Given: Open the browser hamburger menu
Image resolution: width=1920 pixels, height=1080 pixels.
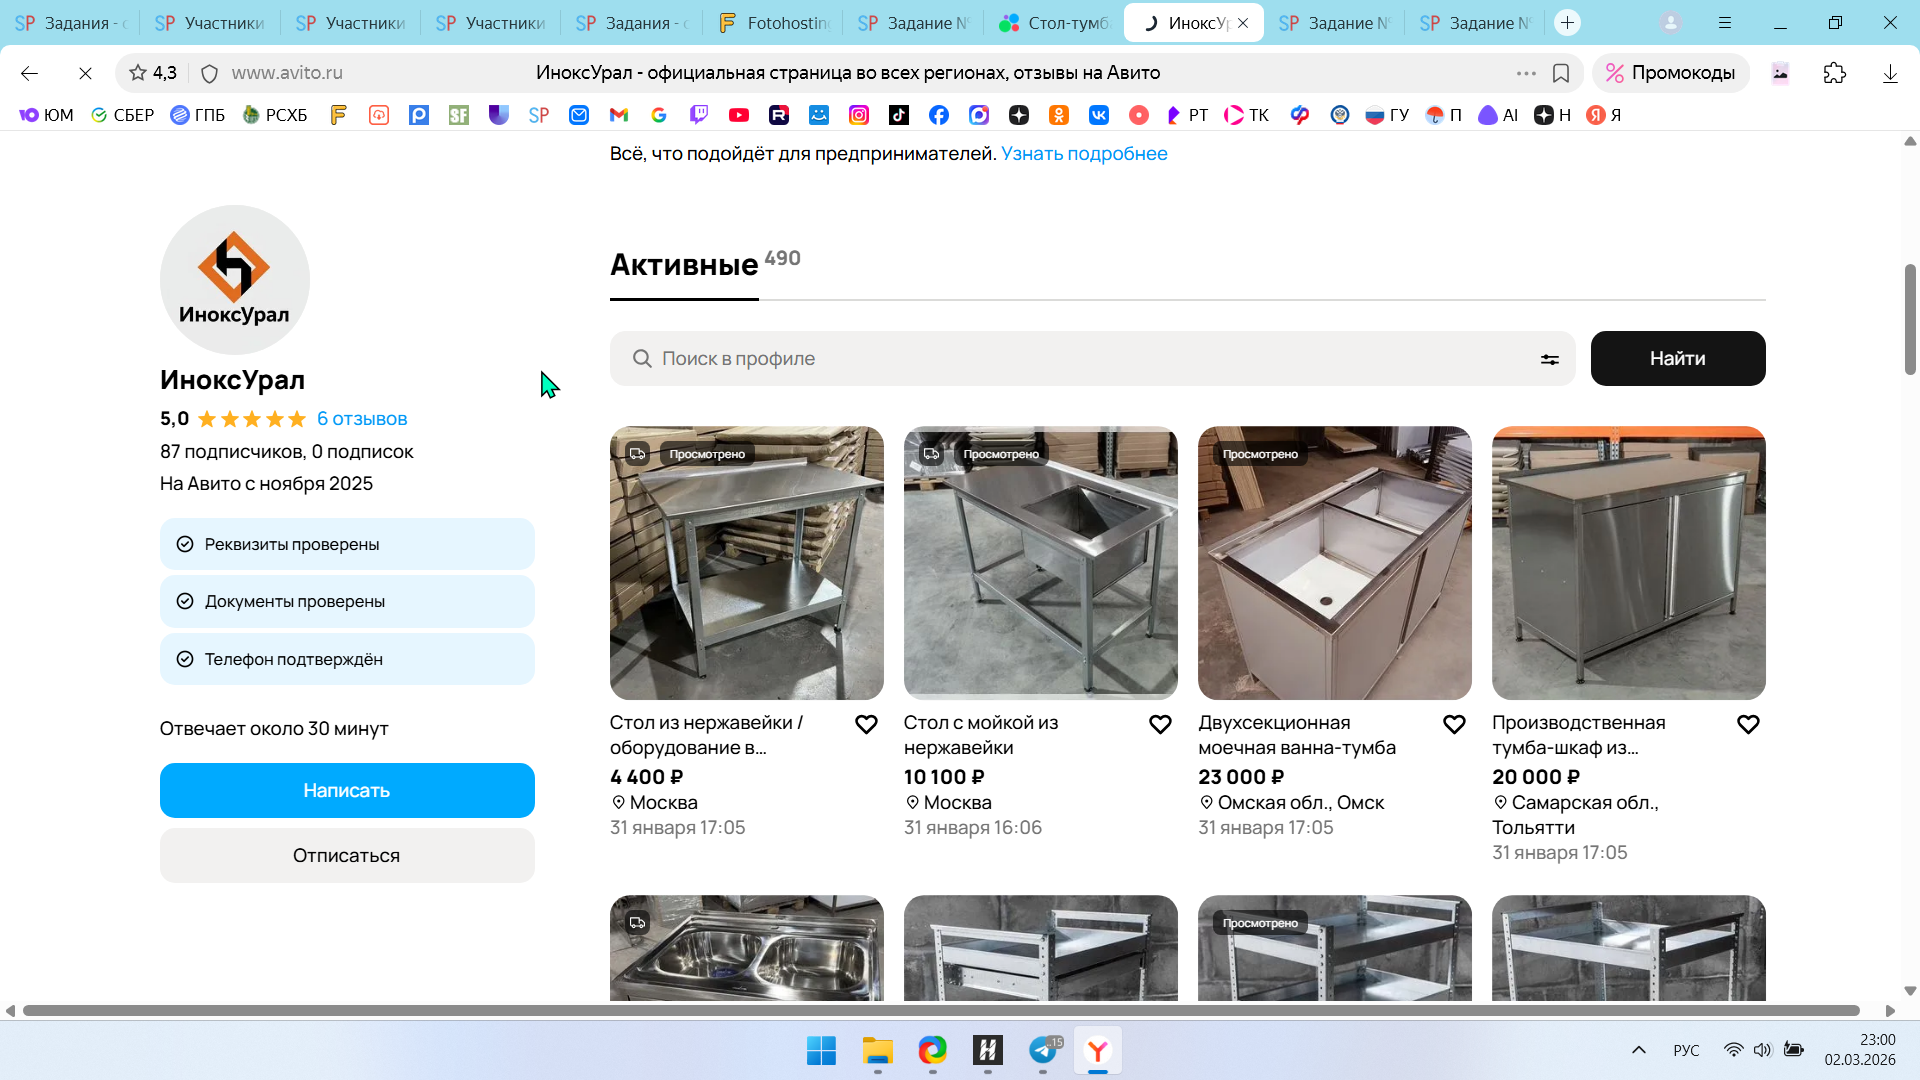Looking at the screenshot, I should pos(1725,22).
